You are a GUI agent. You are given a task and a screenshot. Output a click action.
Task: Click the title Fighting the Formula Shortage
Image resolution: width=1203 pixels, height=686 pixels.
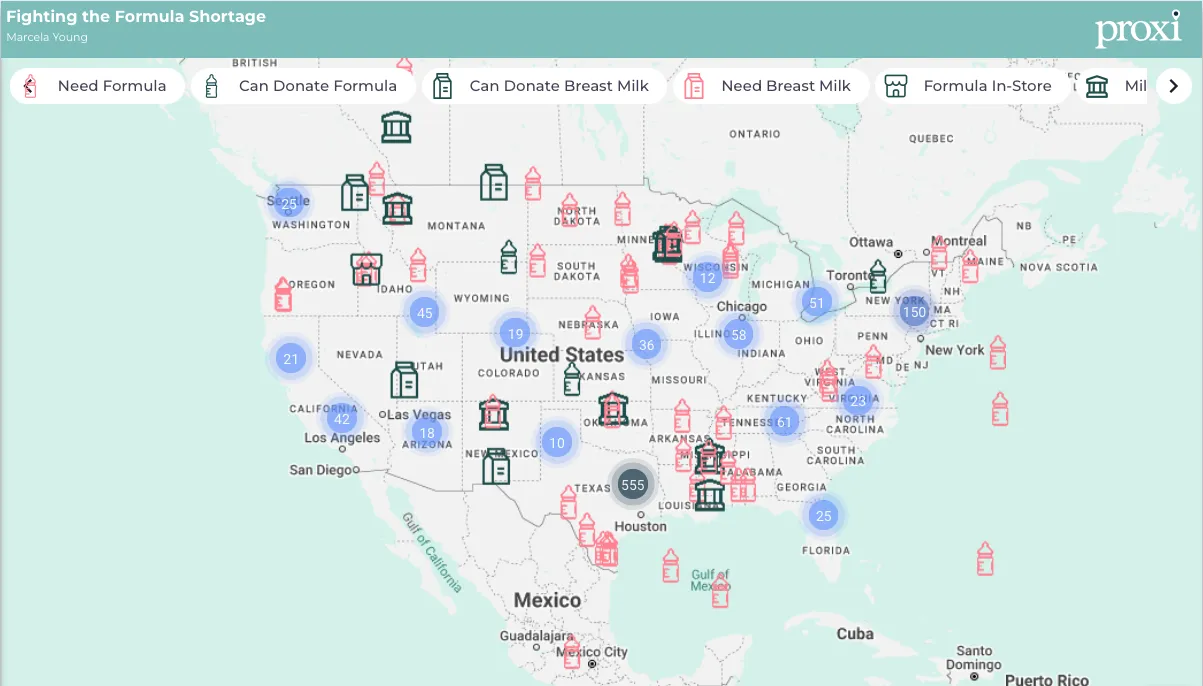(137, 16)
